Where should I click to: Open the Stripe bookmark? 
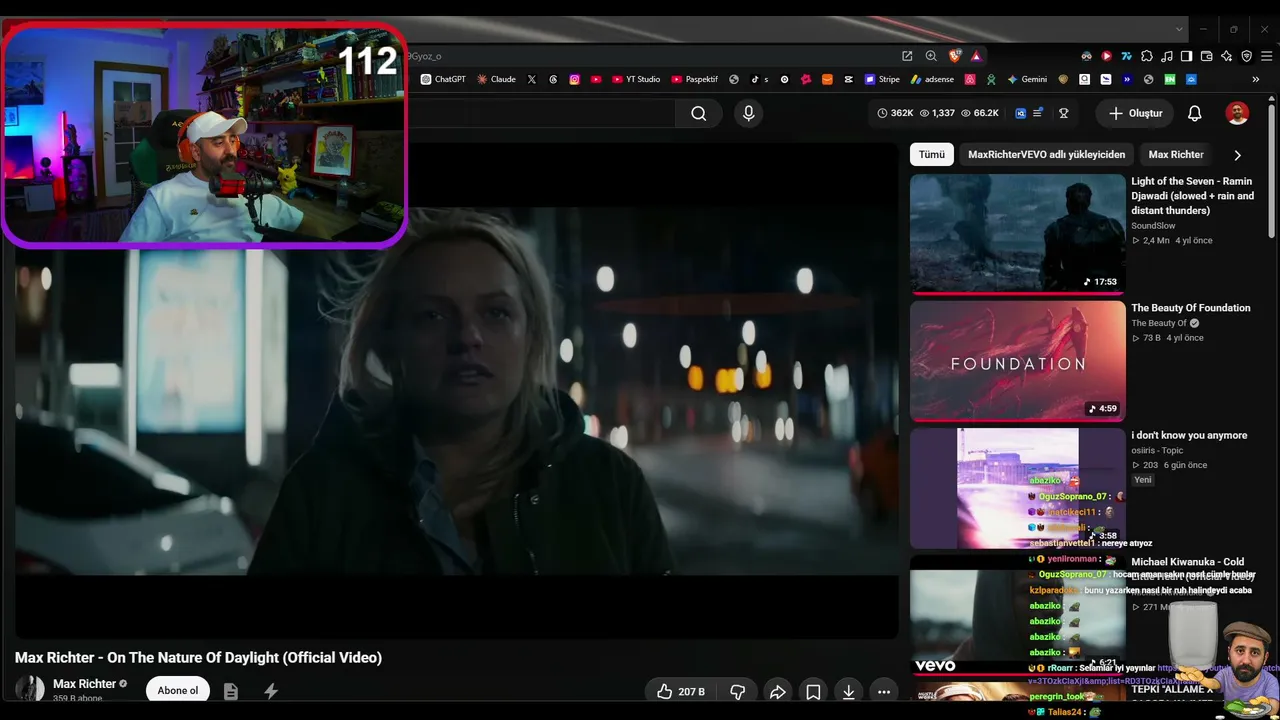(x=883, y=79)
